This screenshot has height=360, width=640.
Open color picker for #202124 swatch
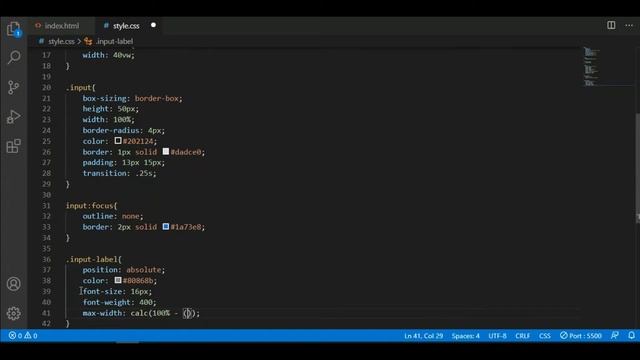tap(118, 141)
